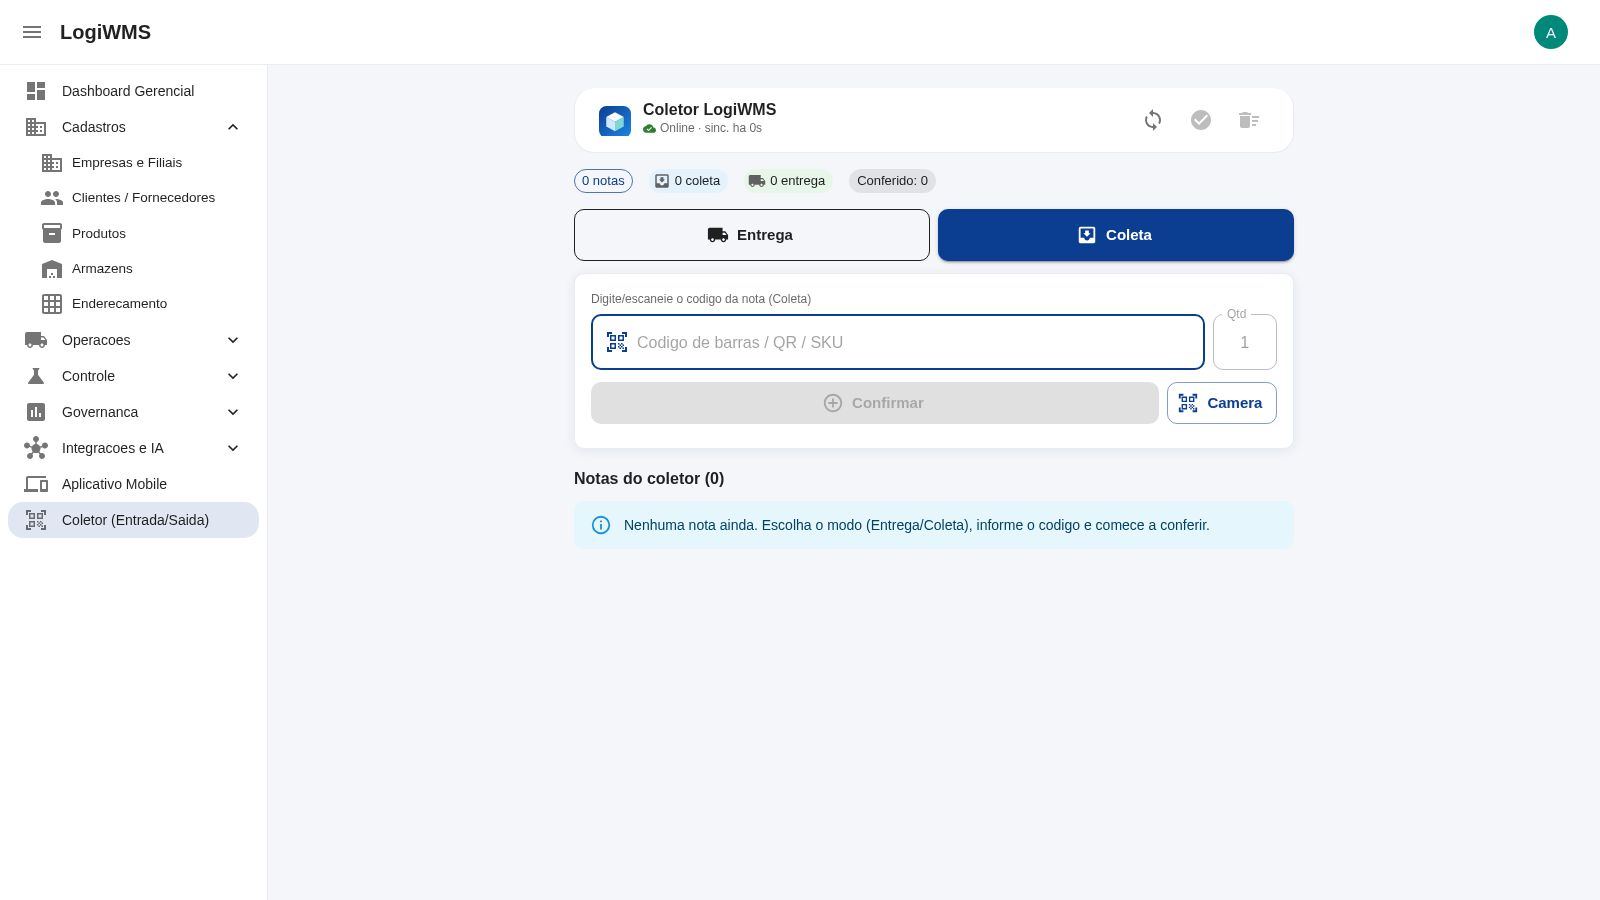1600x900 pixels.
Task: Switch to Entrega mode
Action: [752, 235]
